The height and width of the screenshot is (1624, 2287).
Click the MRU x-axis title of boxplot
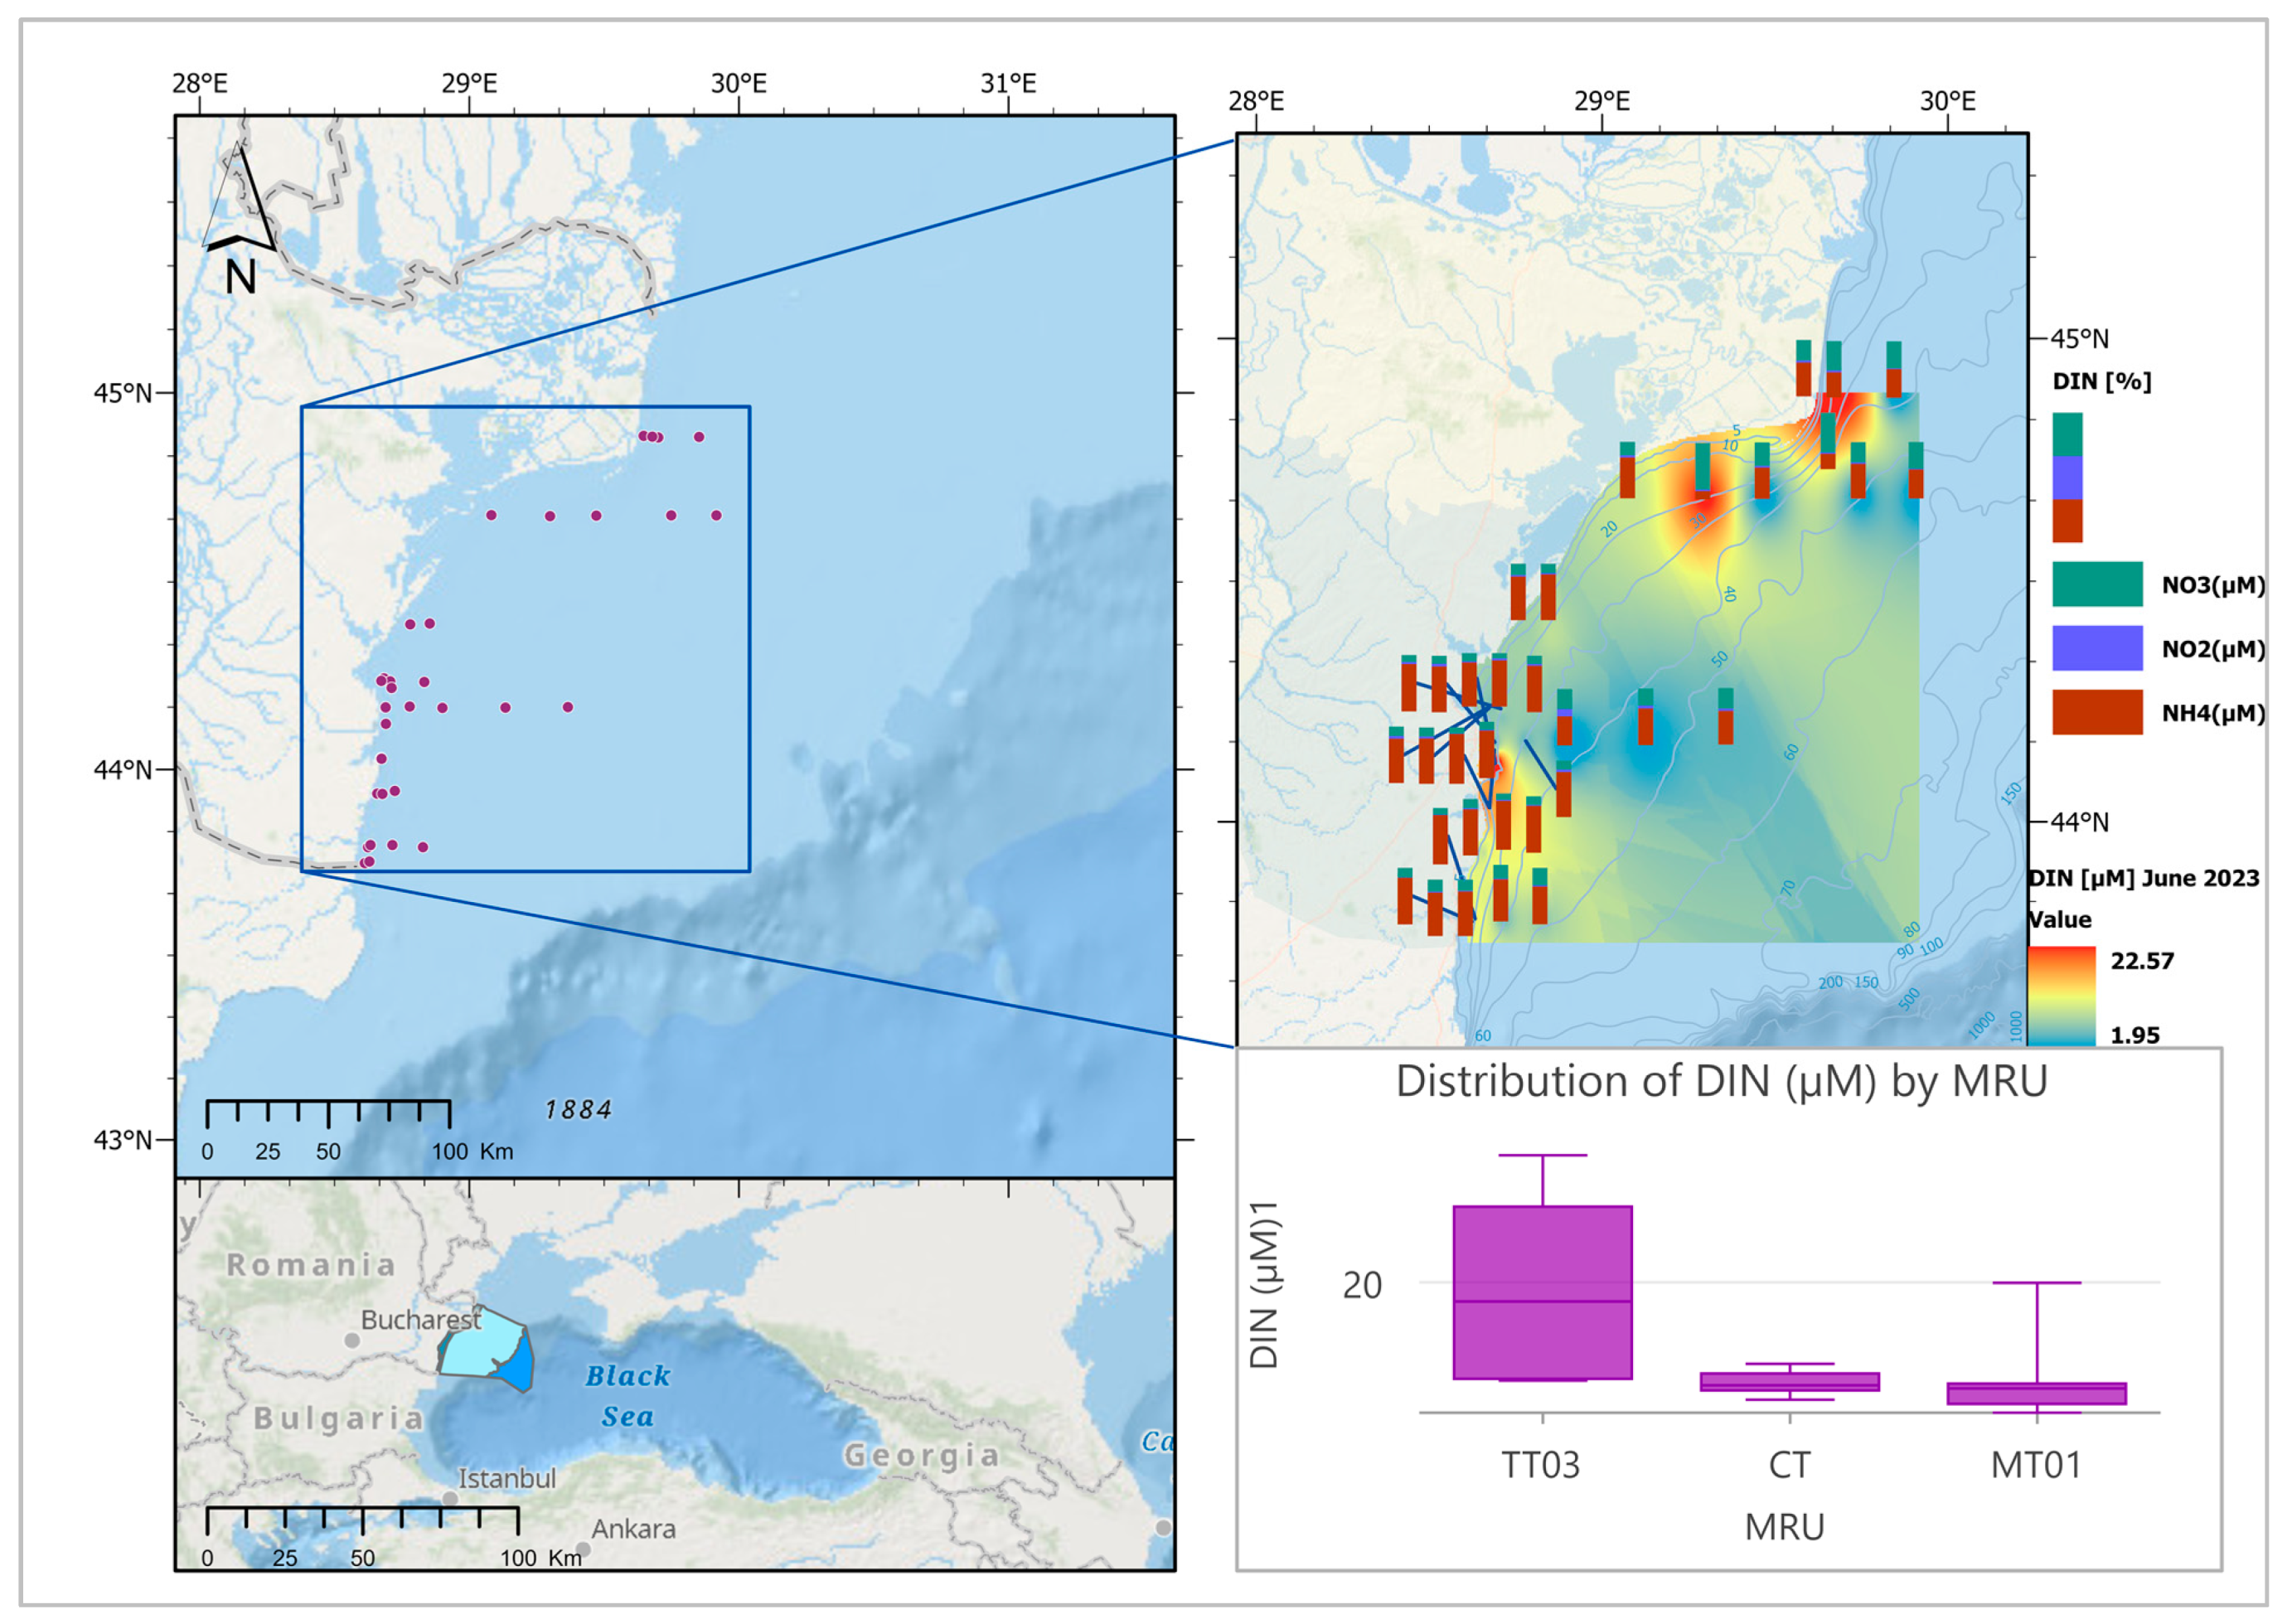coord(1785,1527)
